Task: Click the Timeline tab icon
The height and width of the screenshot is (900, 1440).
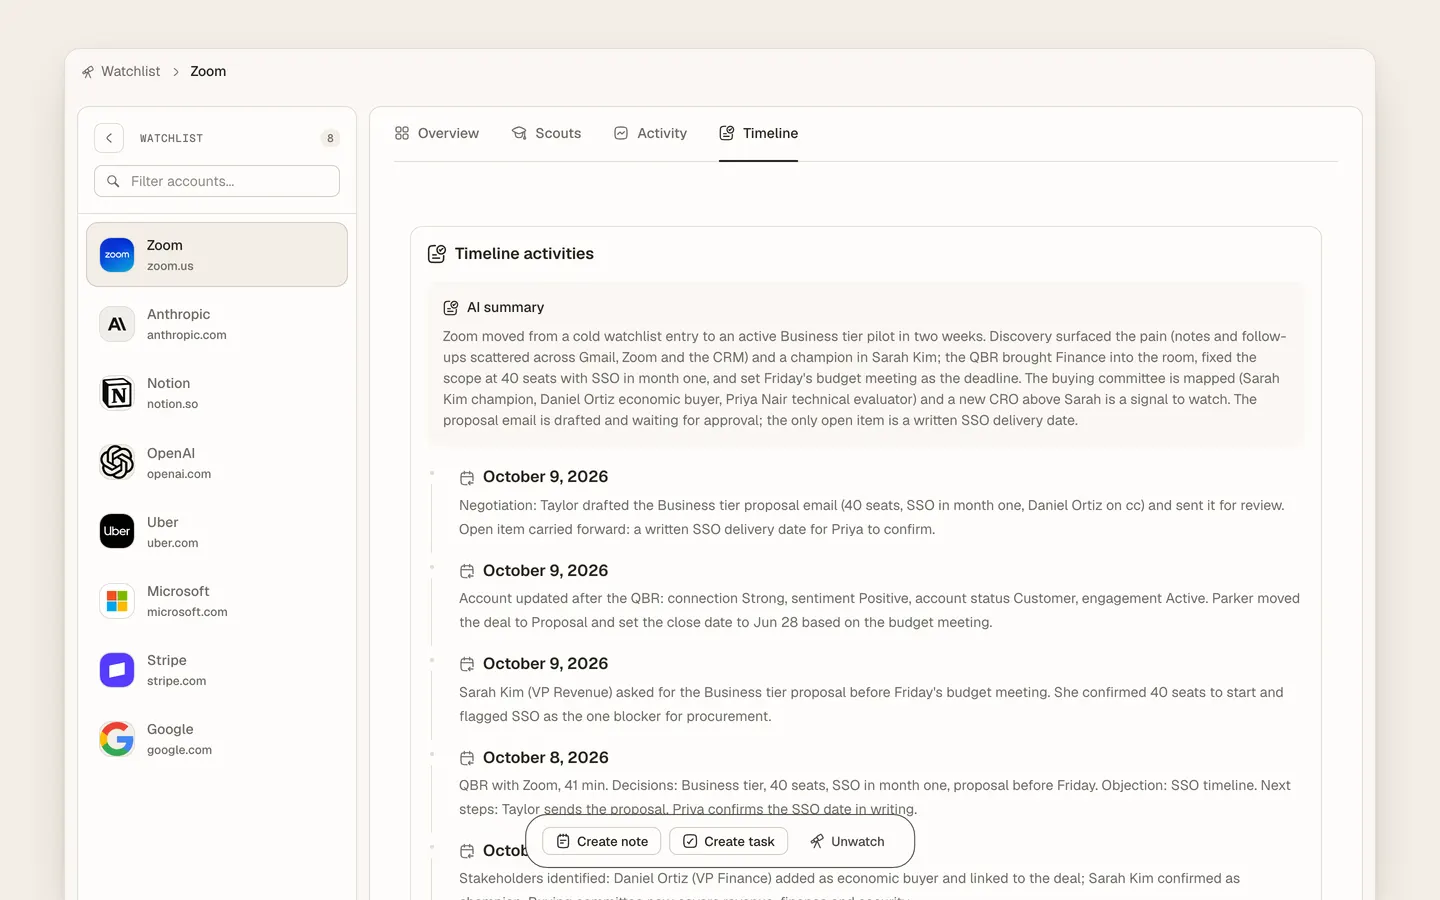Action: coord(727,133)
